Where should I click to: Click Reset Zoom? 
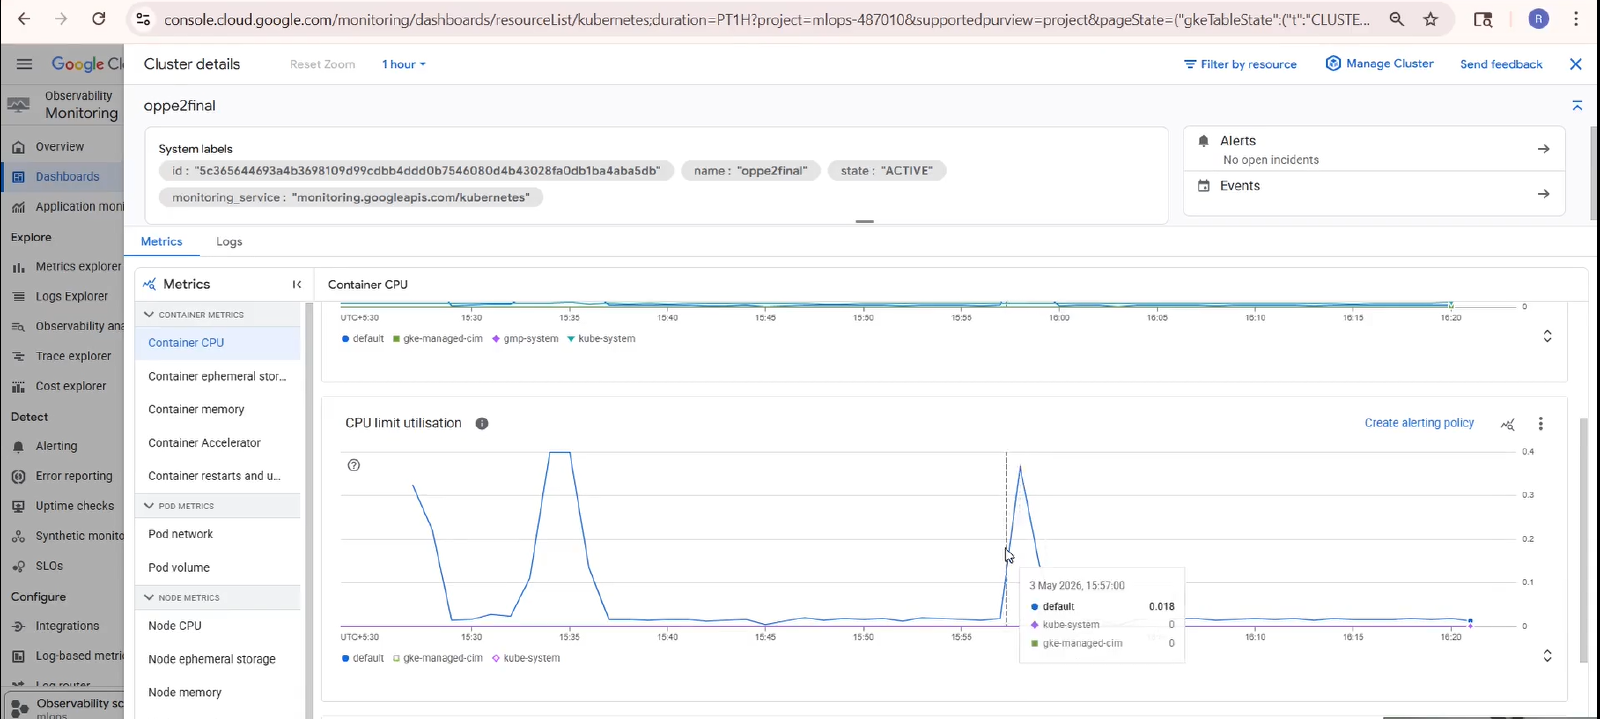pos(322,64)
